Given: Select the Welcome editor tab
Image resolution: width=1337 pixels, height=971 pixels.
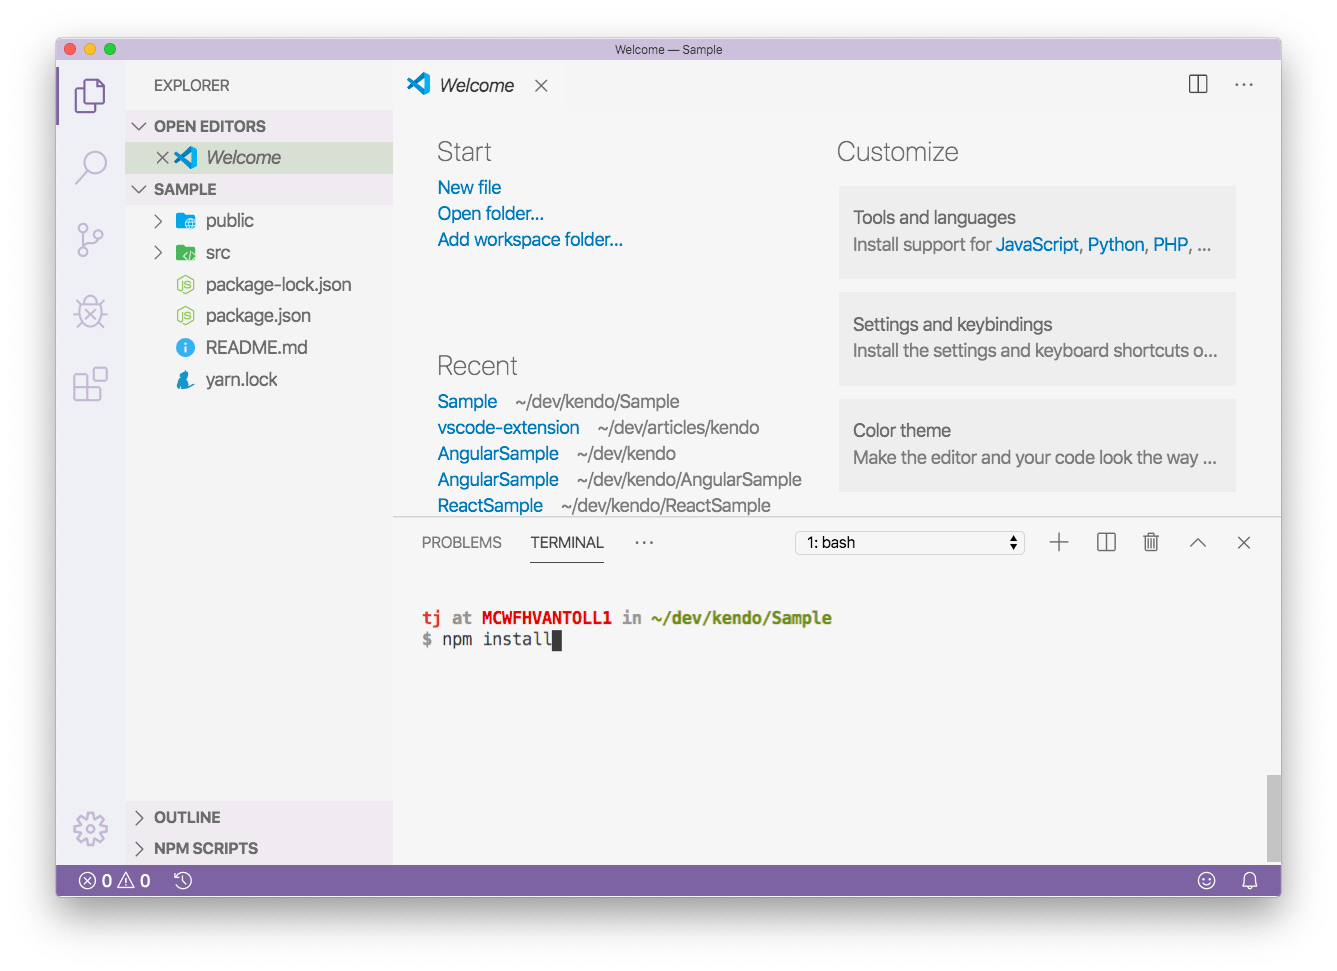Looking at the screenshot, I should click(478, 85).
